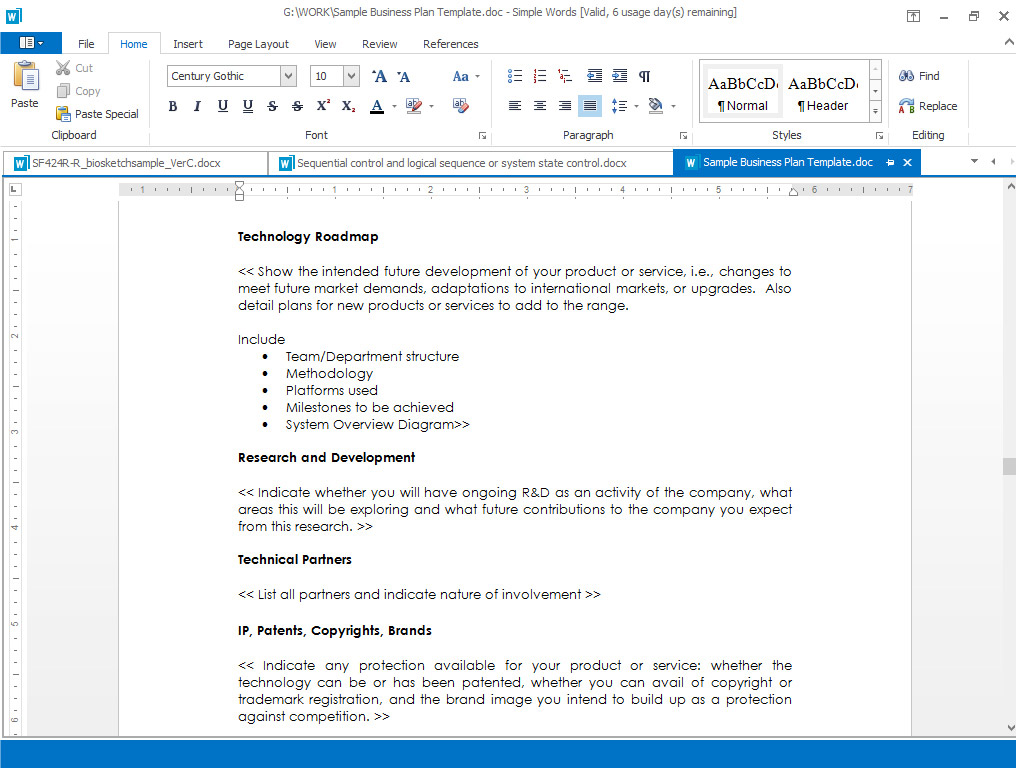The width and height of the screenshot is (1016, 768).
Task: Open the font color dropdown arrow
Action: pyautogui.click(x=394, y=106)
